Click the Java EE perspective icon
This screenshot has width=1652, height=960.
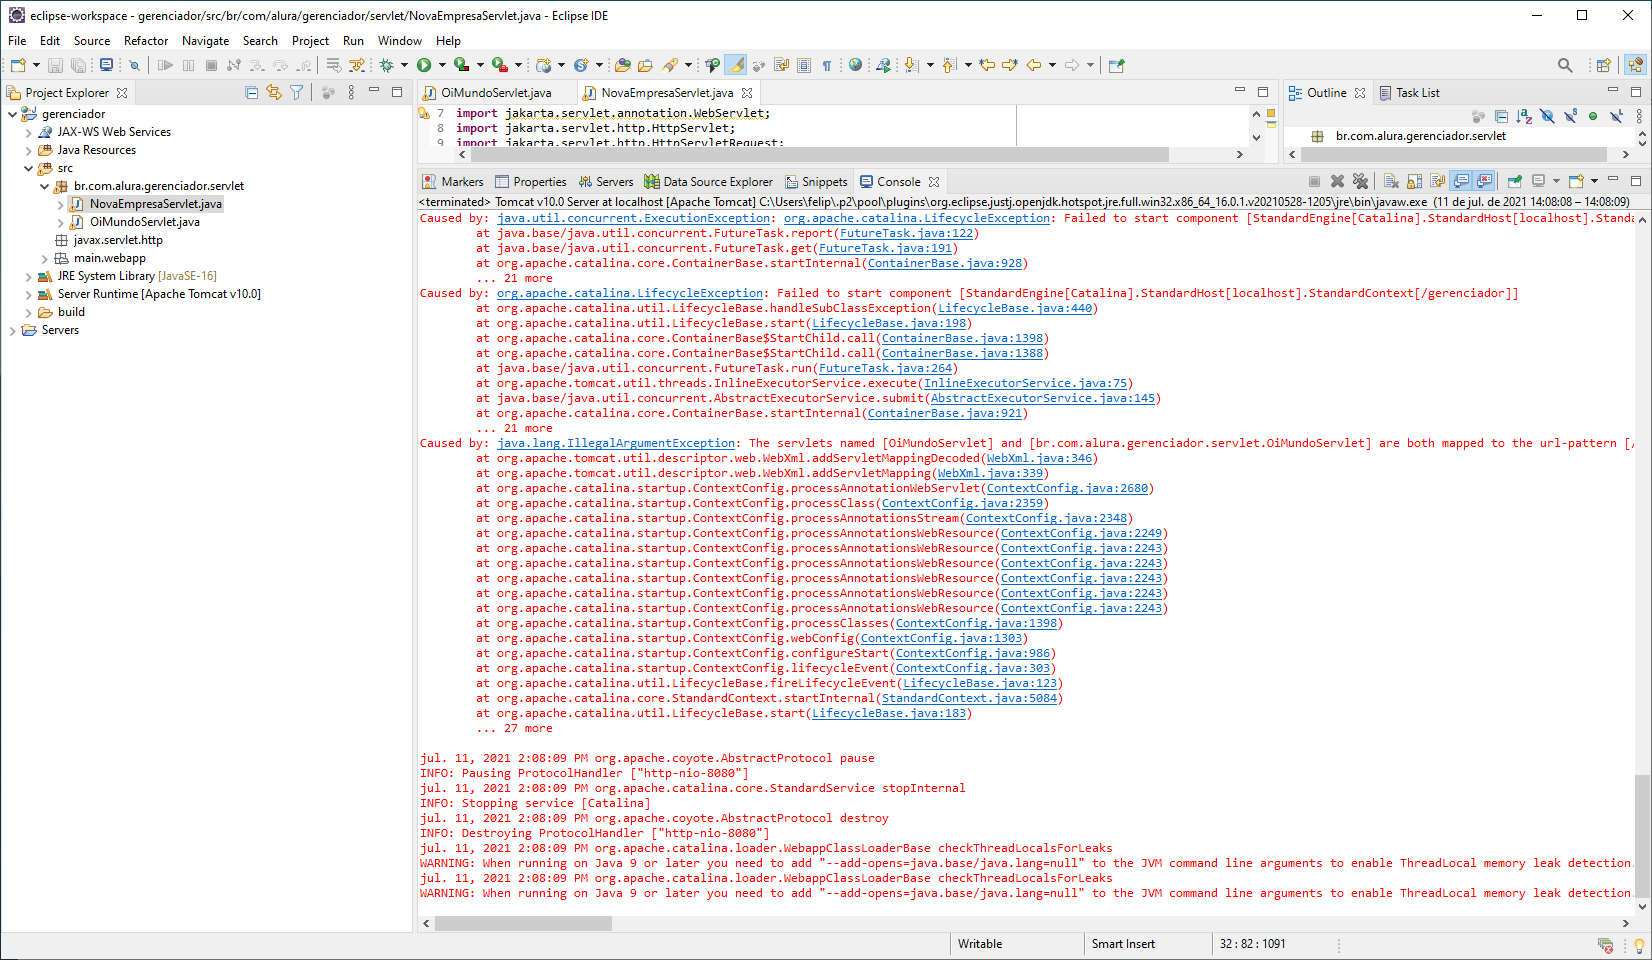pyautogui.click(x=1636, y=65)
